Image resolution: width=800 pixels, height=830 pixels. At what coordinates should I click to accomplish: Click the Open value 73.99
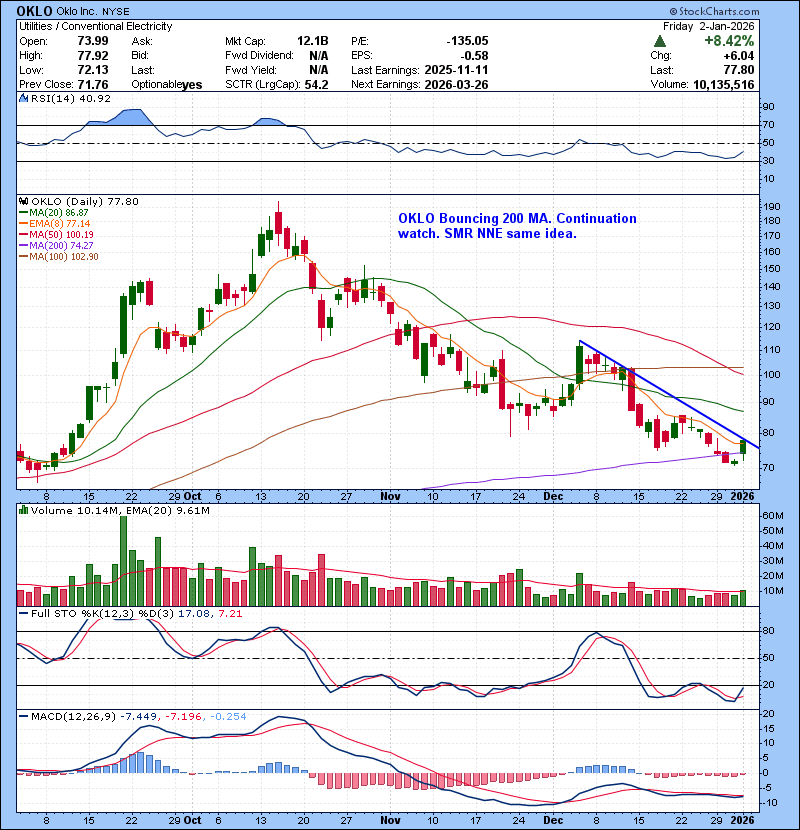93,41
